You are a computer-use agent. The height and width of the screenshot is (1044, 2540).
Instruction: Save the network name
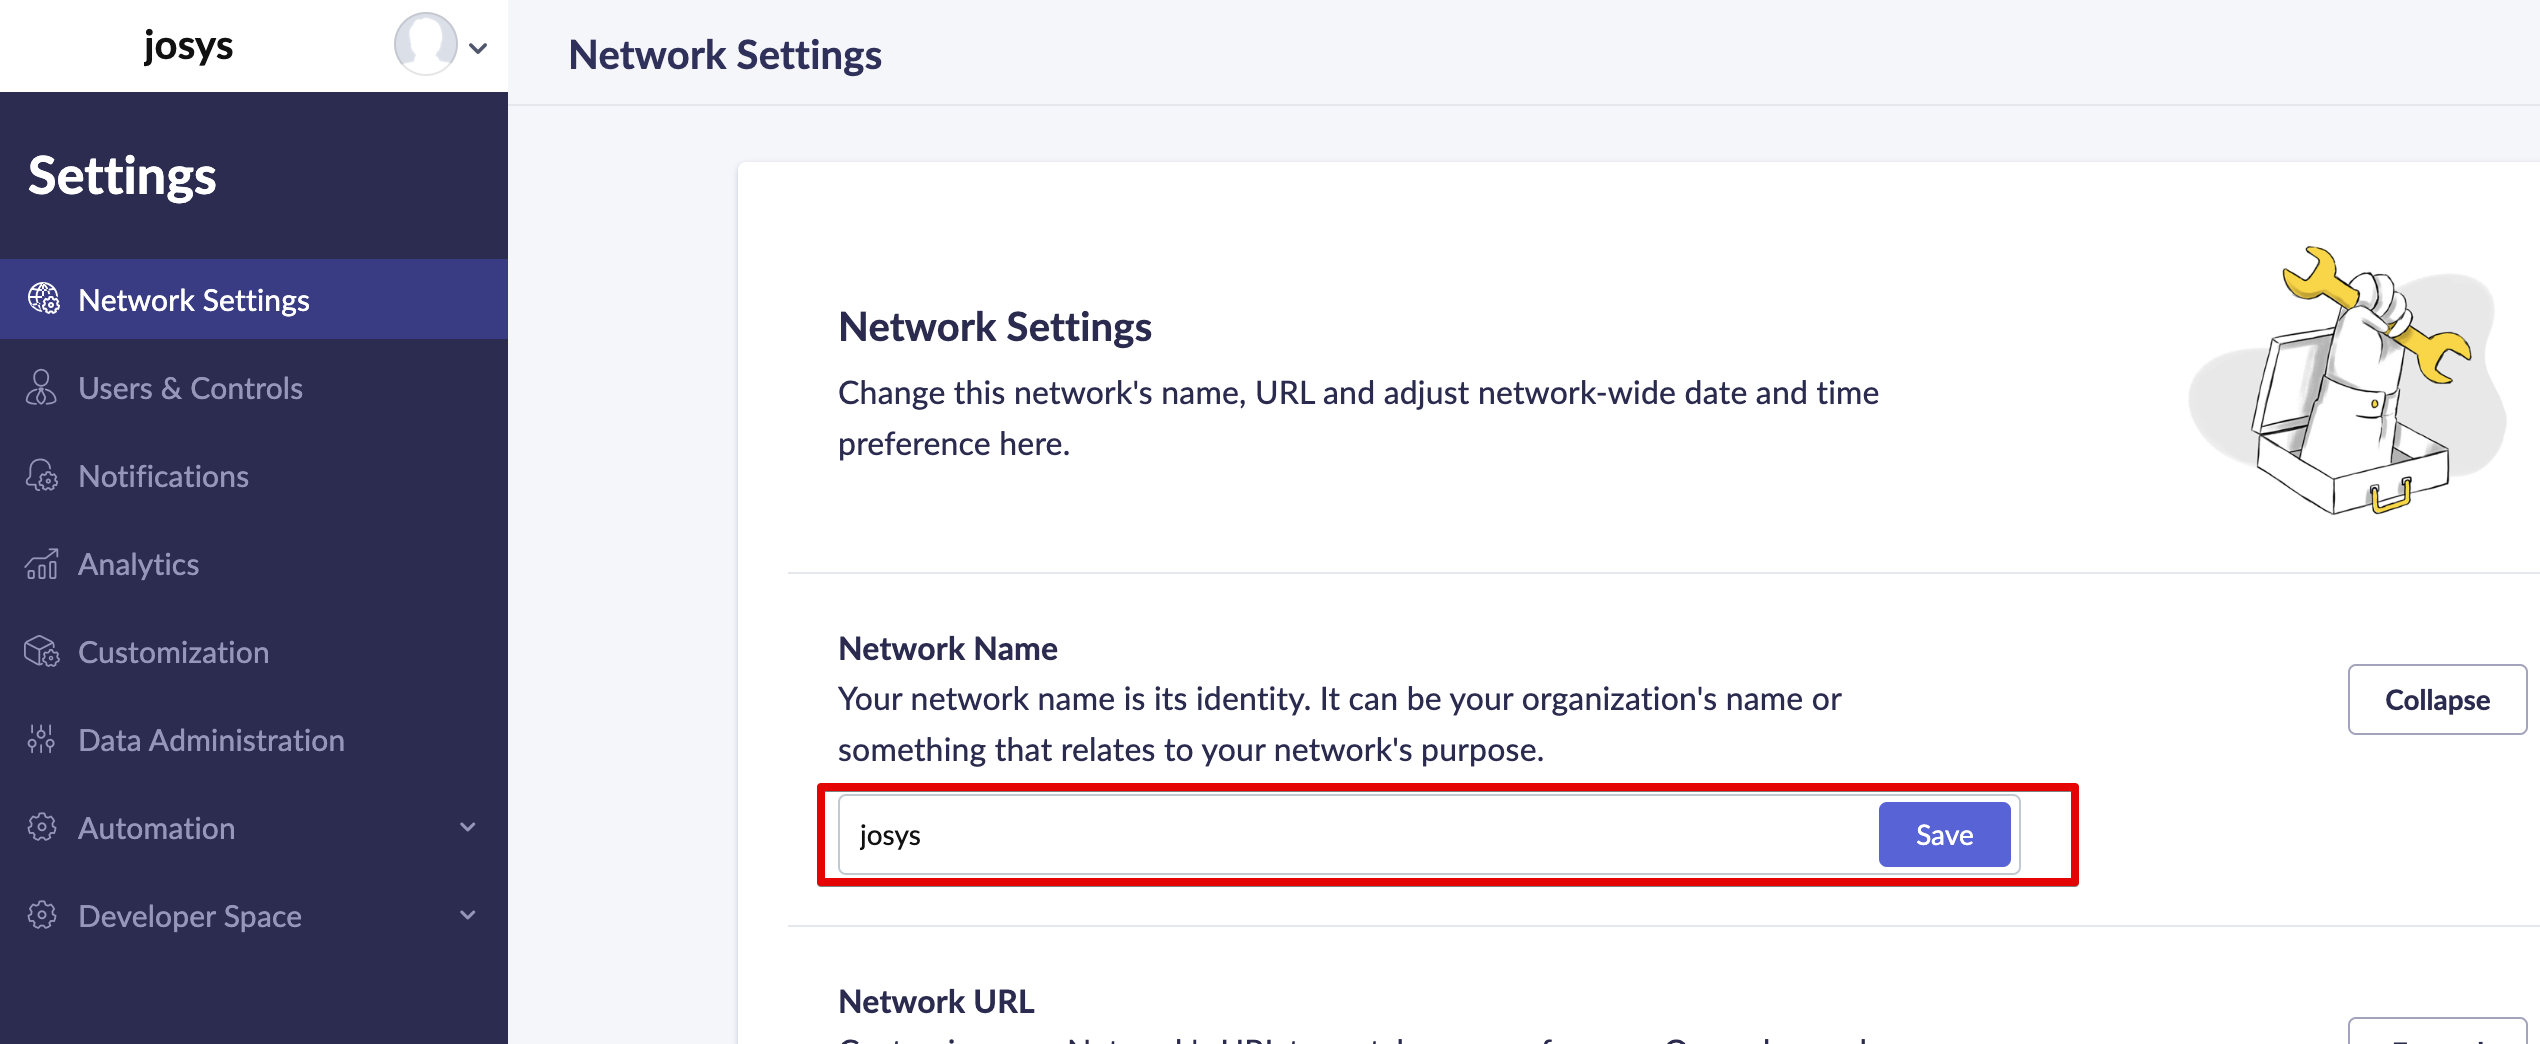1943,835
